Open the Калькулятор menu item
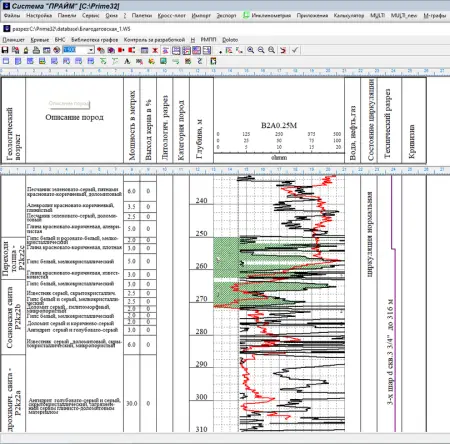450x444 pixels. [x=349, y=15]
